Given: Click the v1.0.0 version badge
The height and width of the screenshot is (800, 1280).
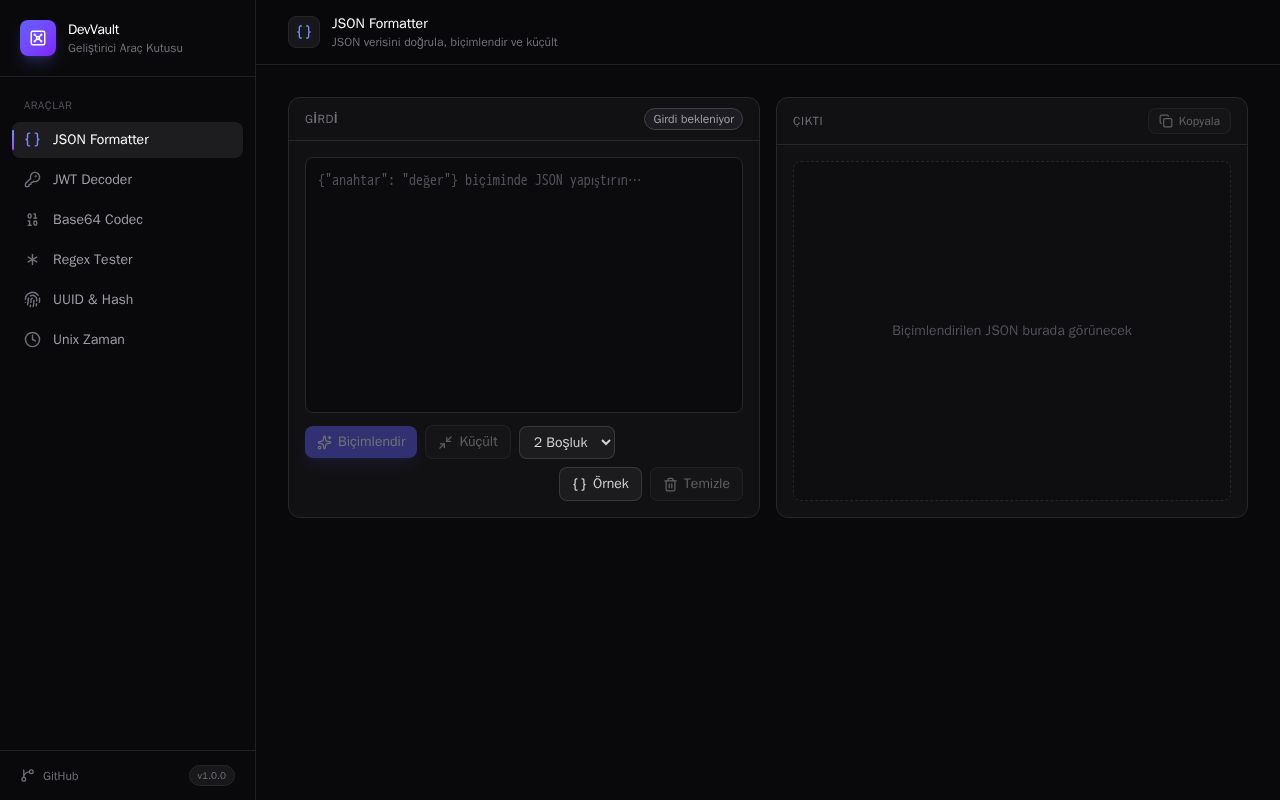Looking at the screenshot, I should pos(212,776).
